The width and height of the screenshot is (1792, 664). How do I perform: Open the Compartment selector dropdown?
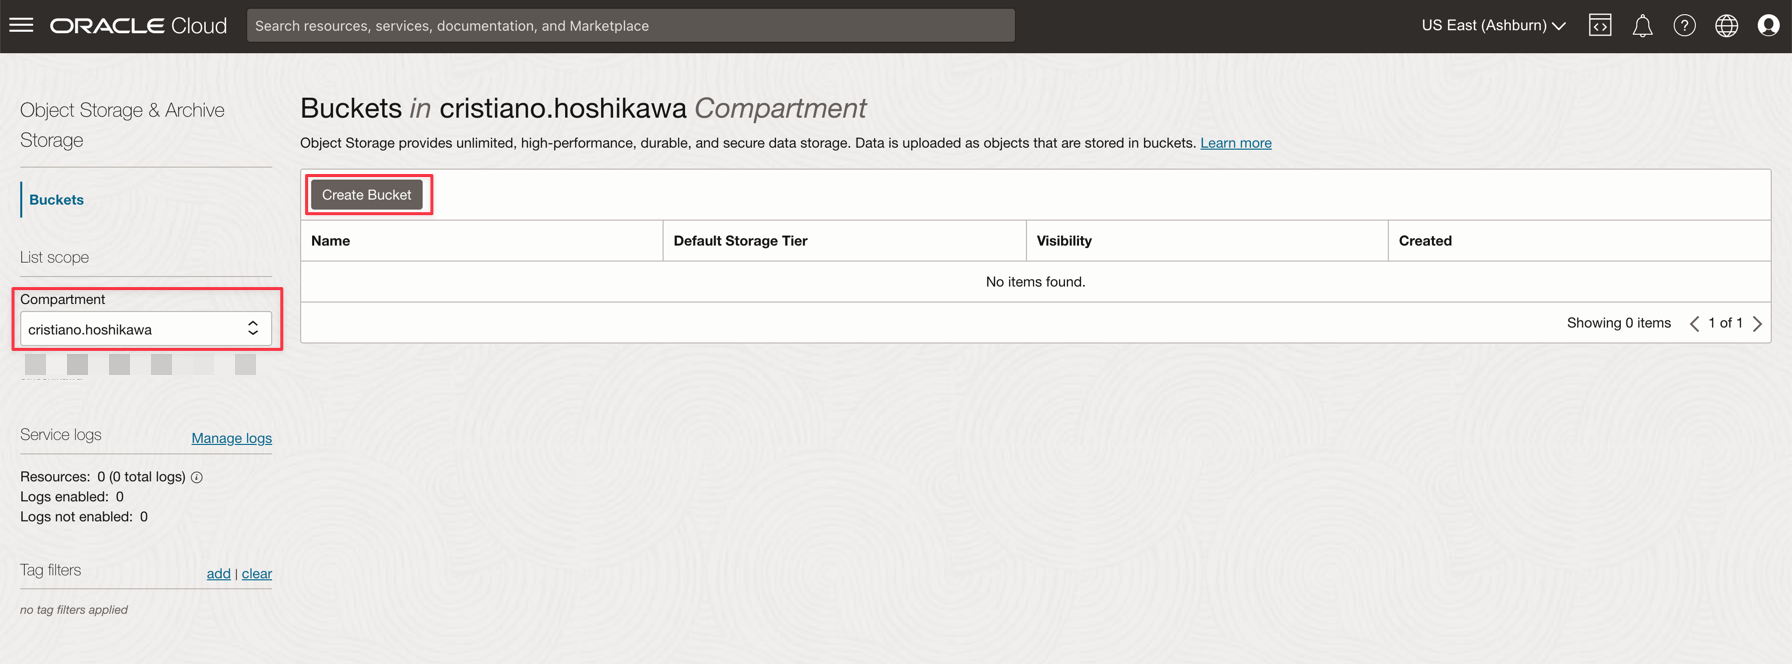(145, 329)
